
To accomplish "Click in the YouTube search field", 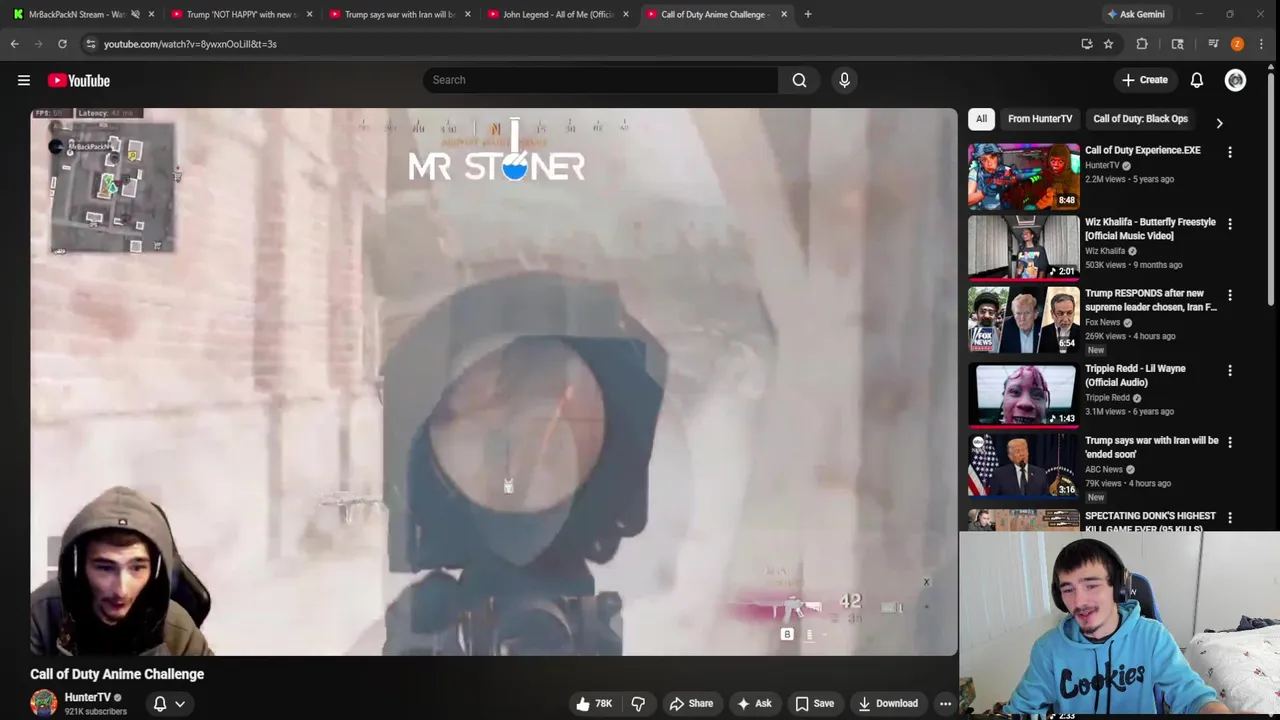I will click(x=600, y=80).
